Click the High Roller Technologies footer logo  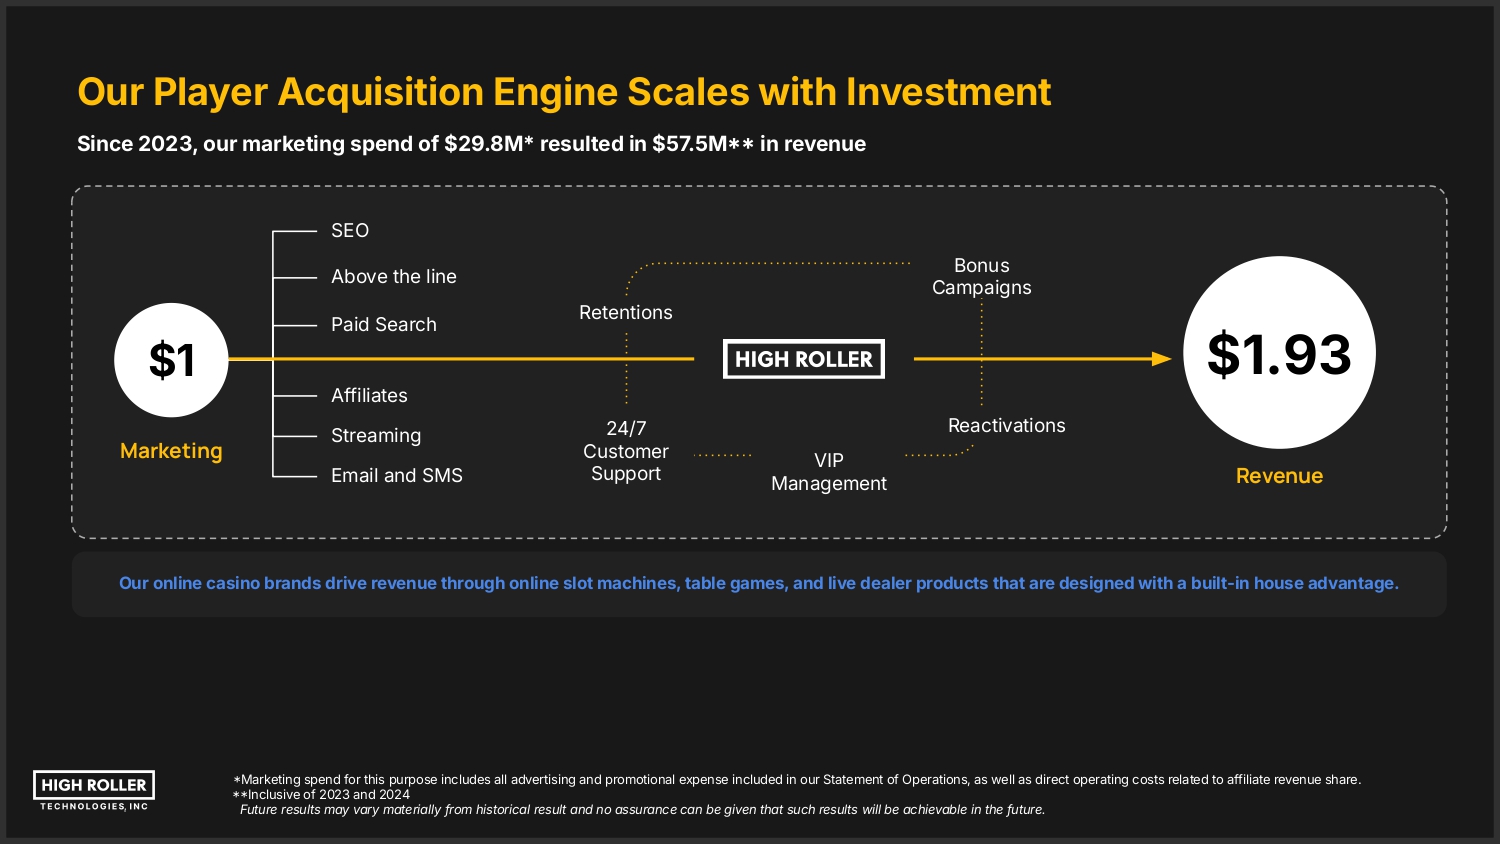tap(94, 790)
